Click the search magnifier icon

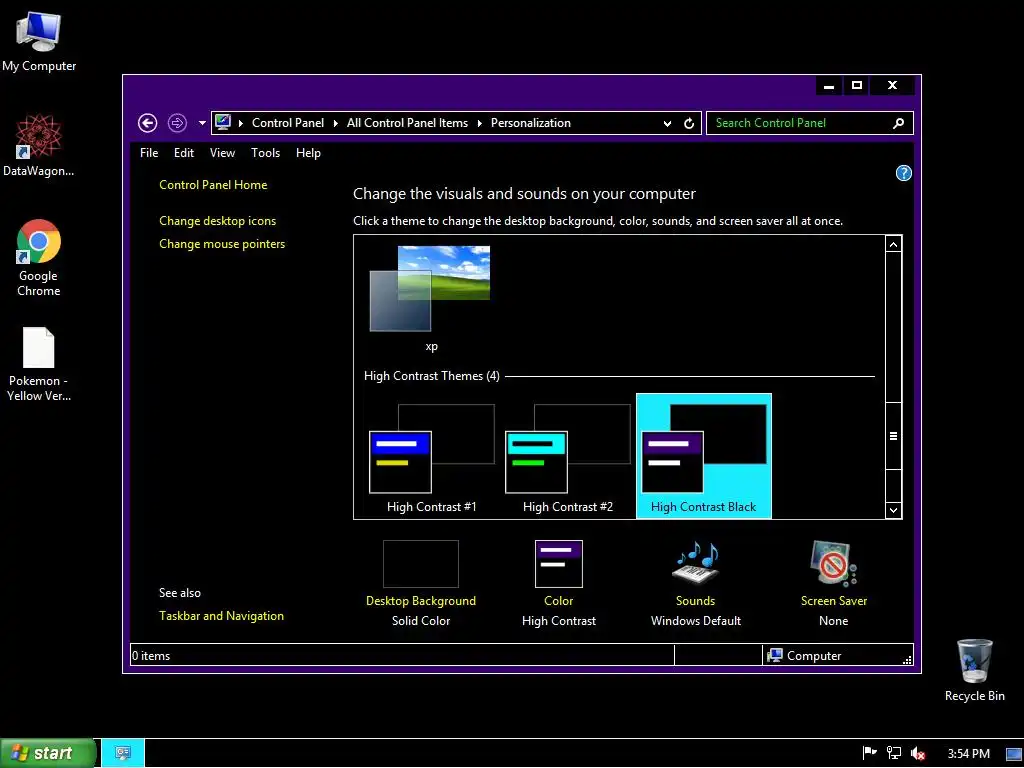(x=899, y=123)
